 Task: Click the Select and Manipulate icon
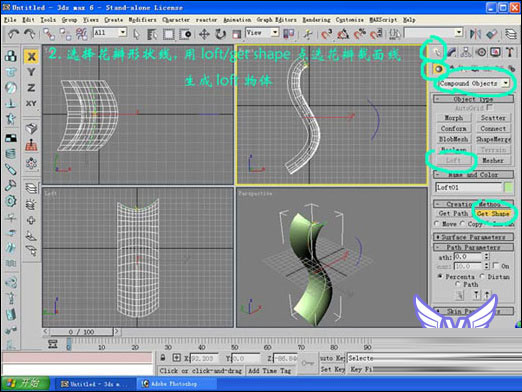(x=308, y=34)
